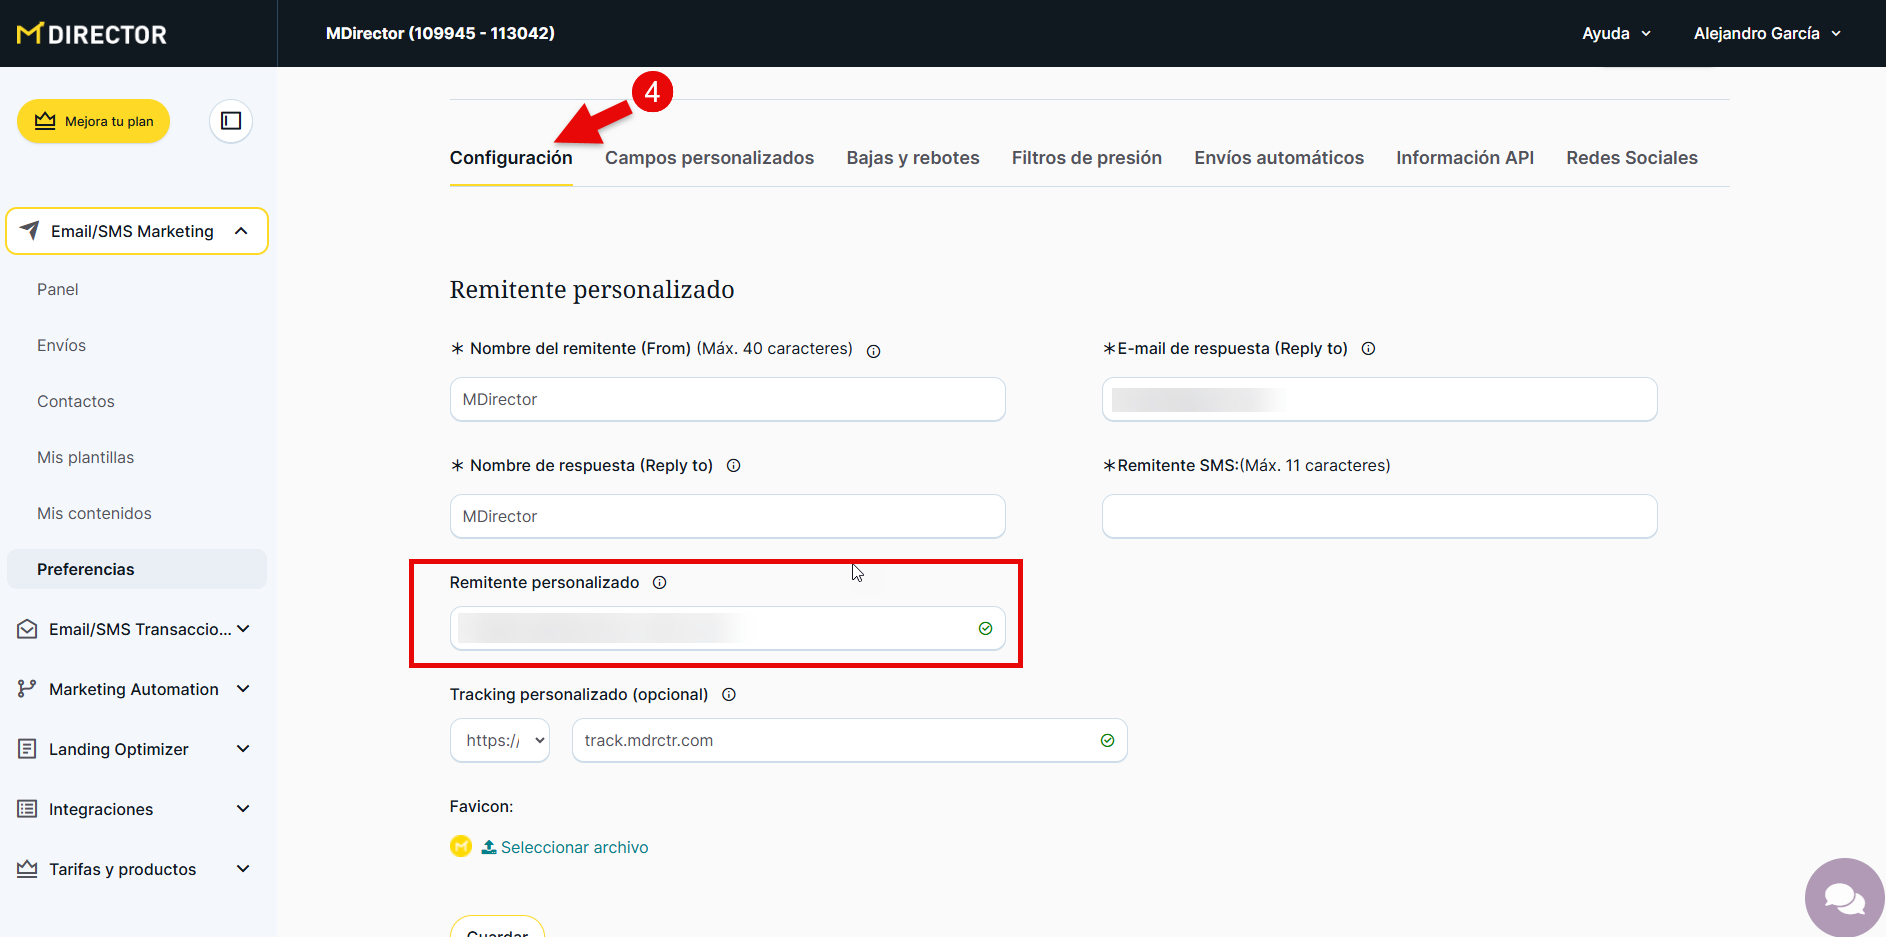The image size is (1886, 937).
Task: Click info icon beside Remitente personalizado label
Action: (x=659, y=583)
